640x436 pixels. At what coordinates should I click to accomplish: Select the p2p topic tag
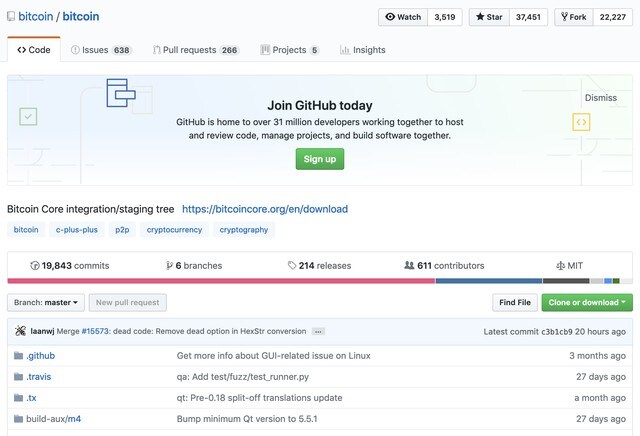122,229
